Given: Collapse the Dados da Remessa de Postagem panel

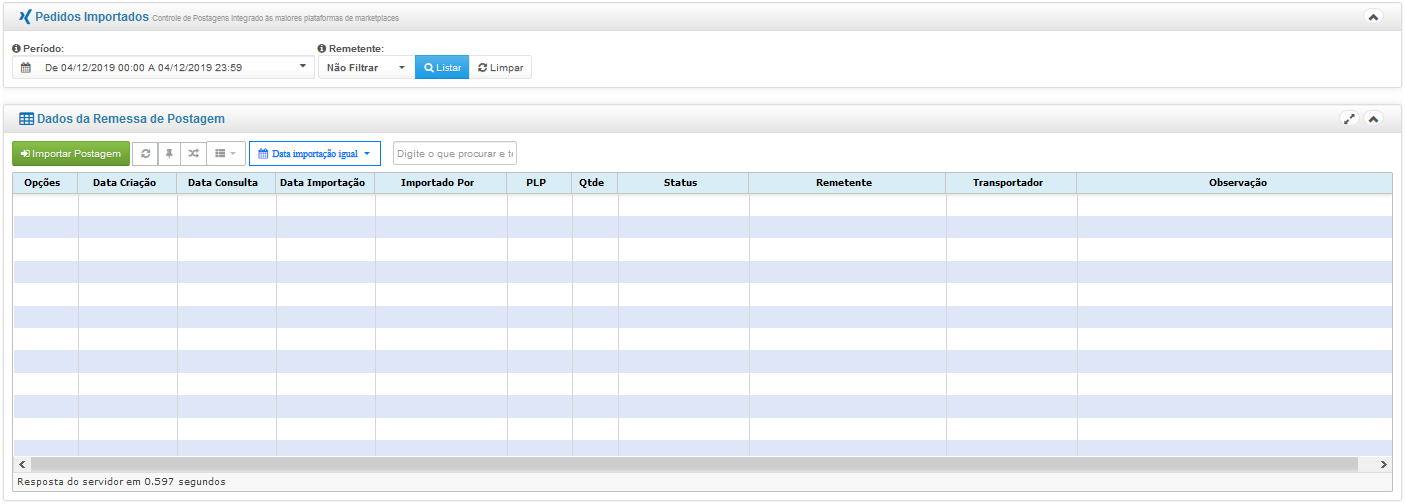Looking at the screenshot, I should pos(1373,119).
